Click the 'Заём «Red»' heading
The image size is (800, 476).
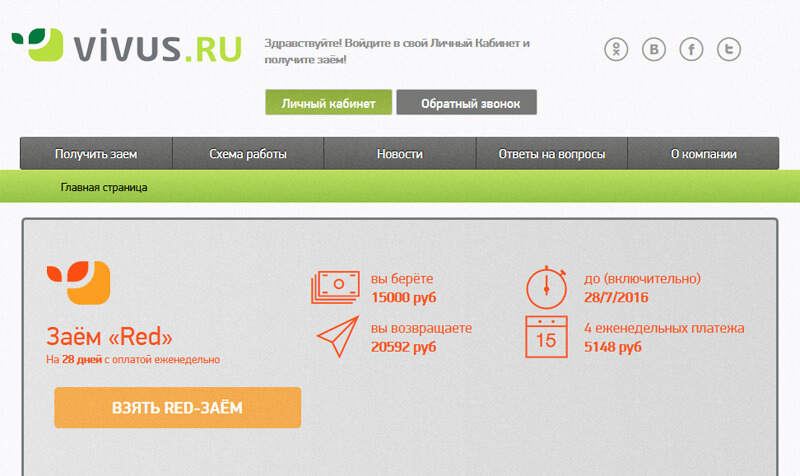tap(109, 336)
